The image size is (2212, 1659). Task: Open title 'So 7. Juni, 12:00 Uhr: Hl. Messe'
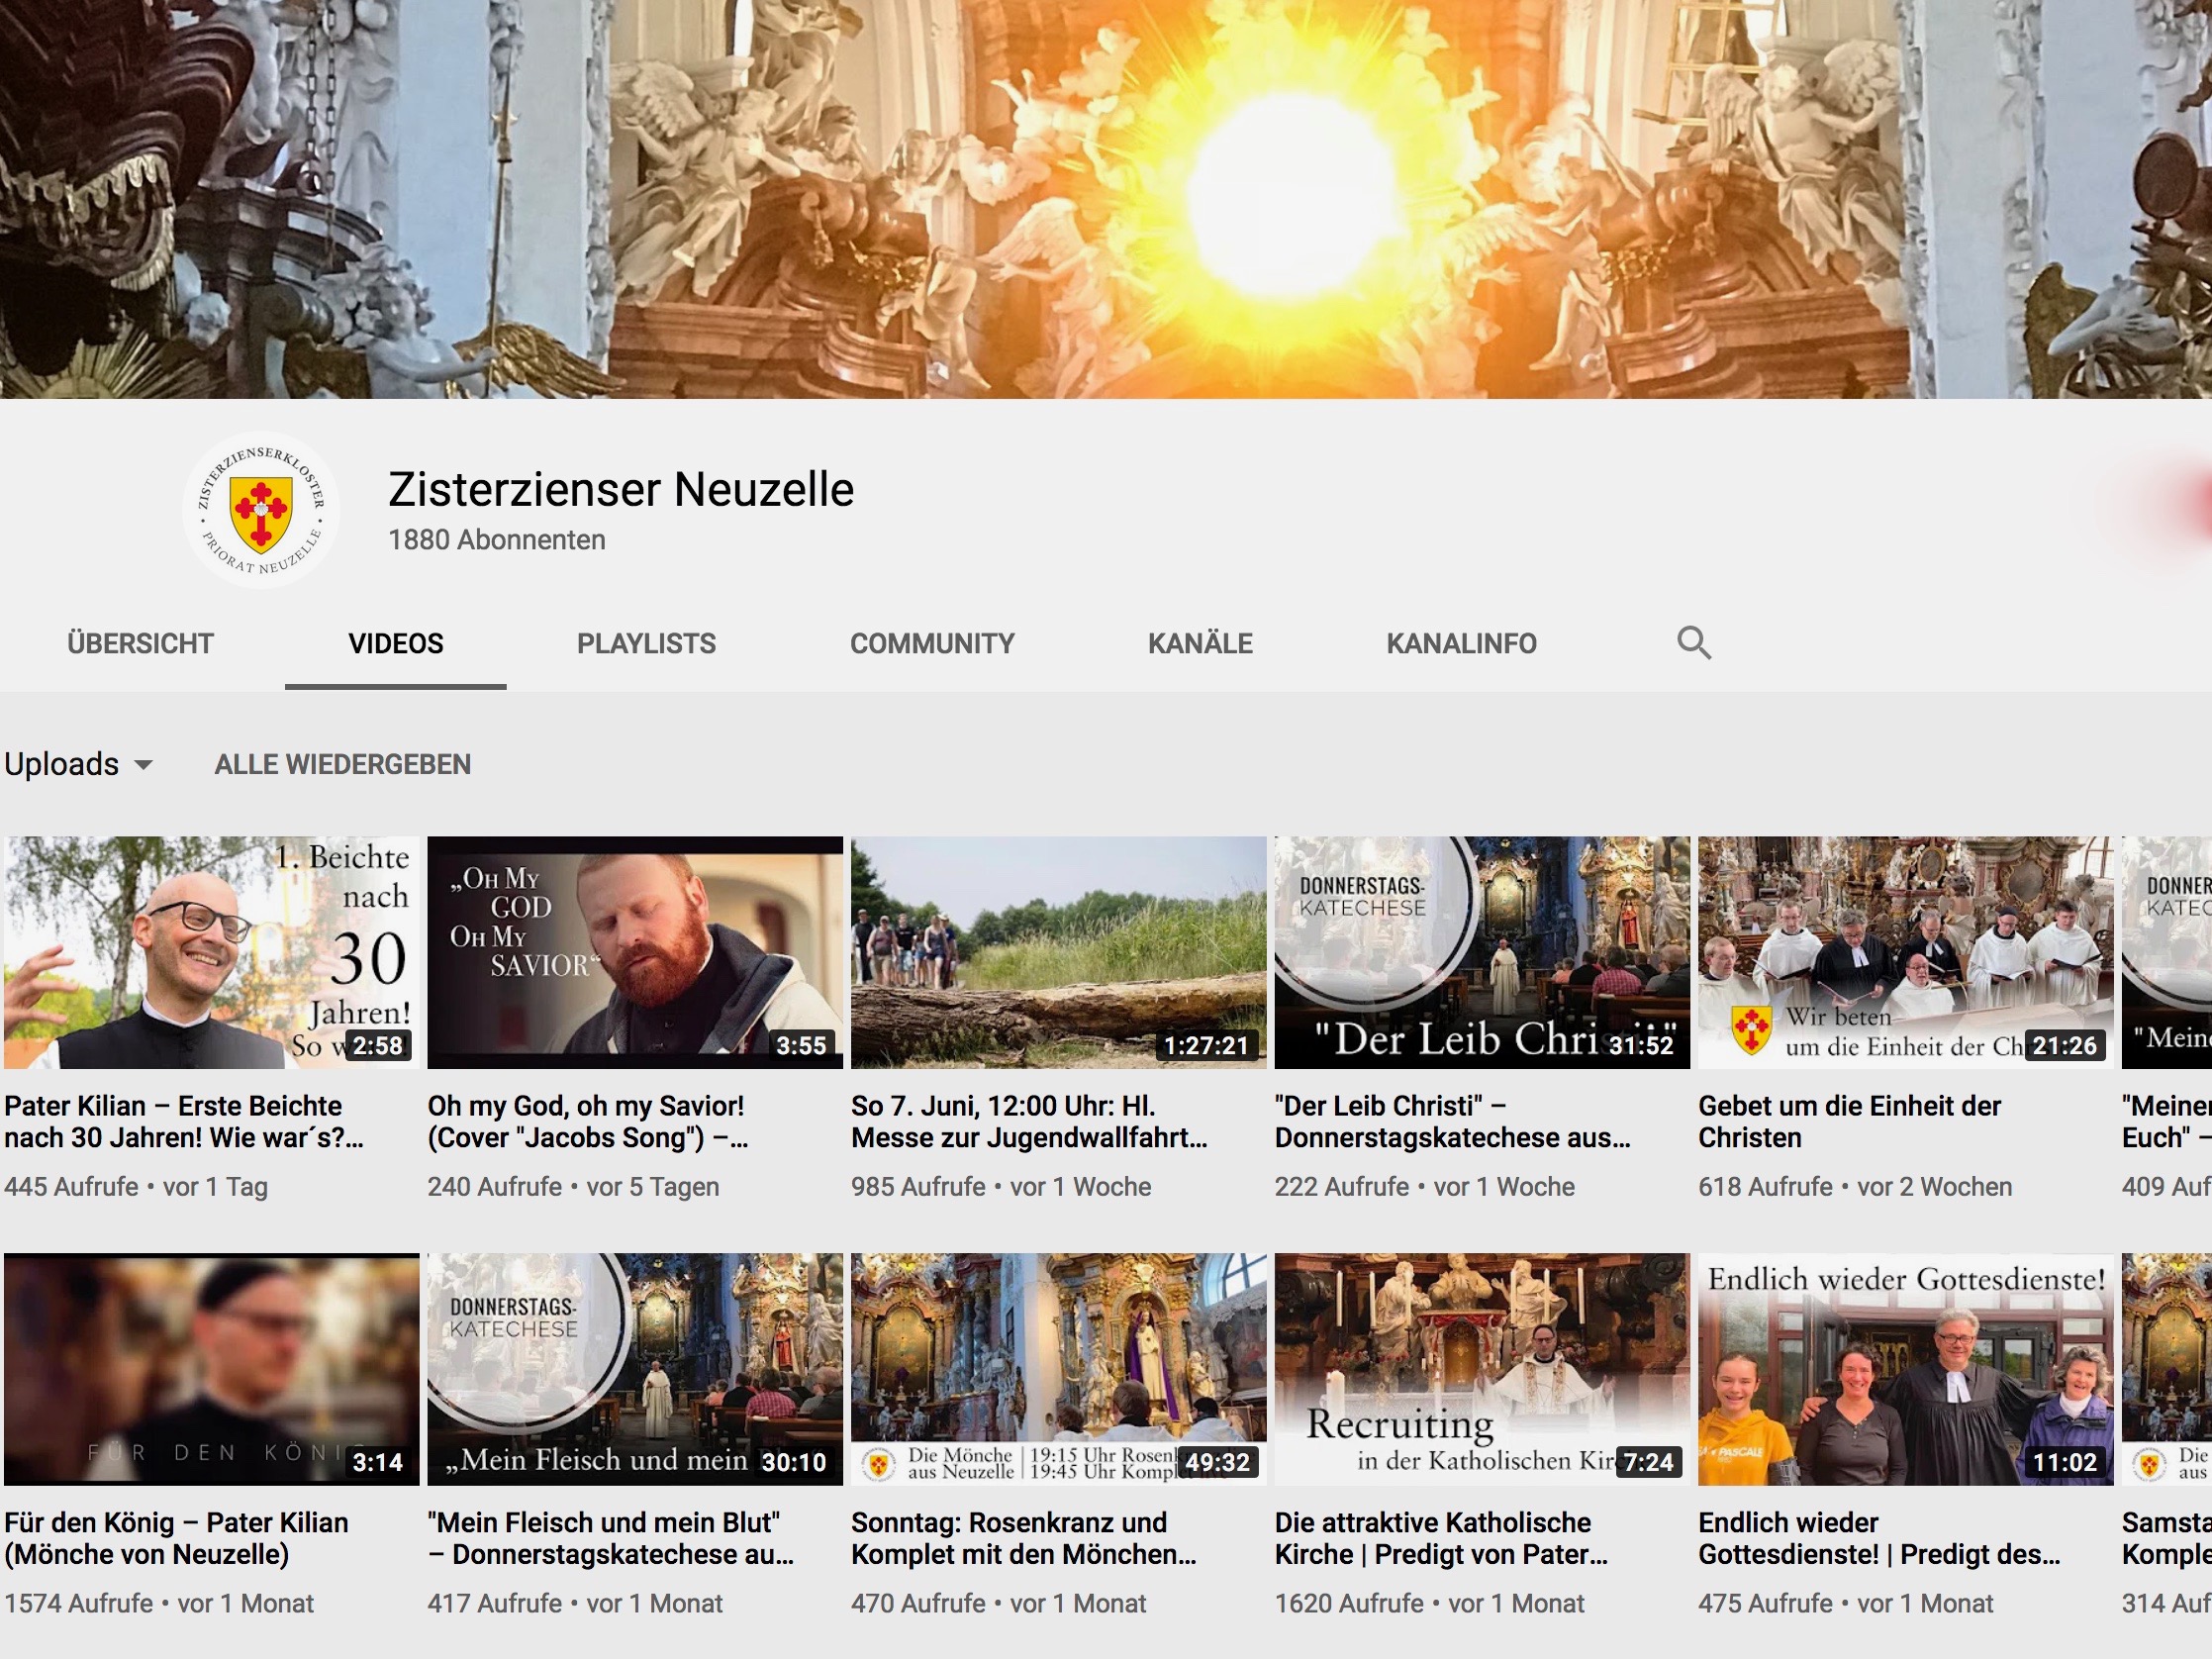click(x=1029, y=1122)
